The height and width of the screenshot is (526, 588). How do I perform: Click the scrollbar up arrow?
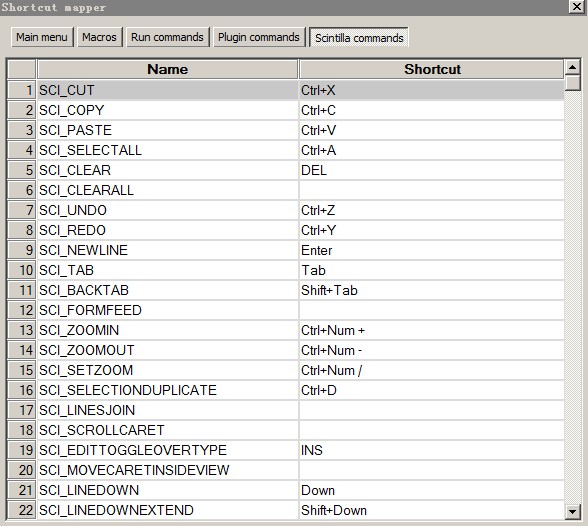pos(572,67)
